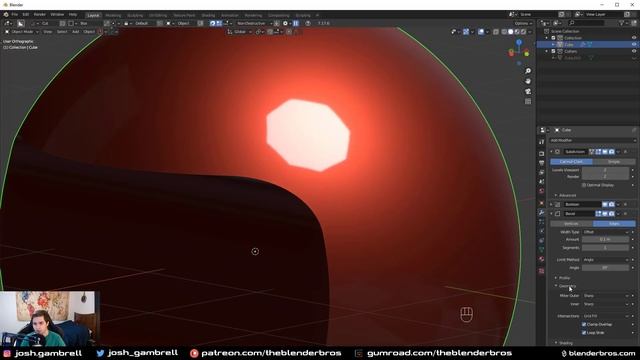
Task: Open the Add Modifier dropdown
Action: point(592,140)
